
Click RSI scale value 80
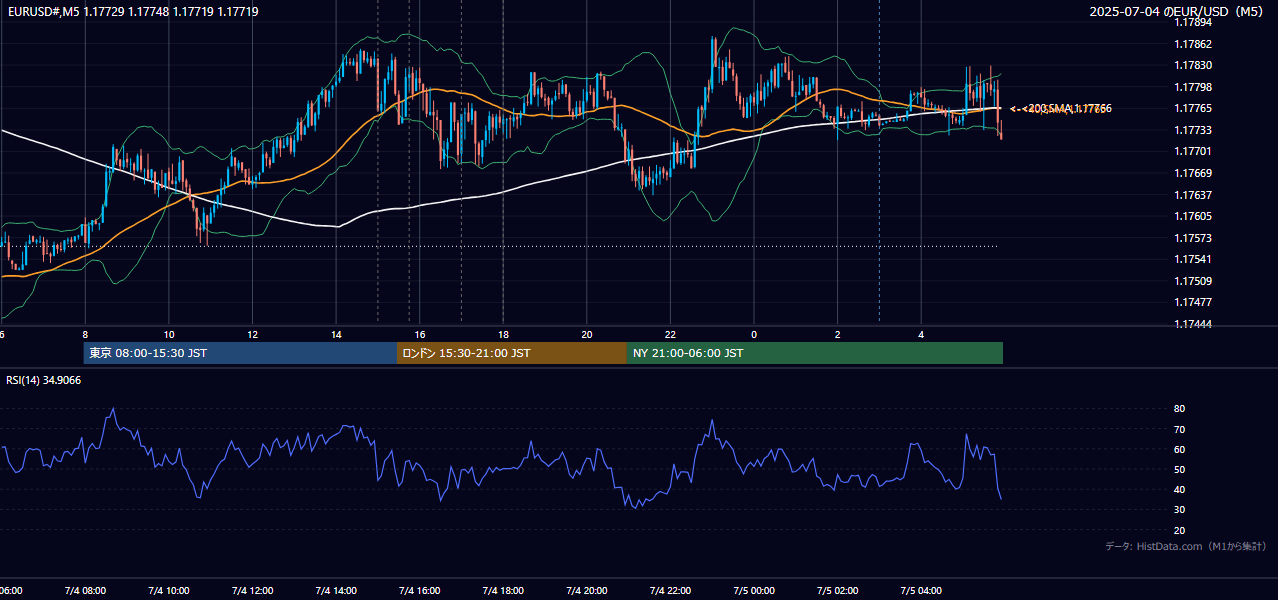pos(1180,409)
